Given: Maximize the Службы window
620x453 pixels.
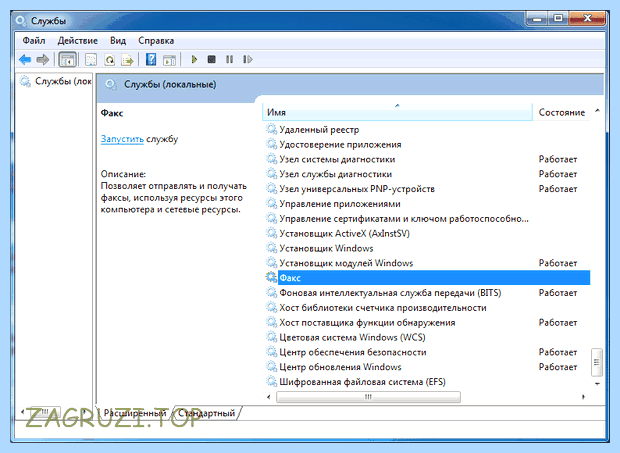Looking at the screenshot, I should point(558,19).
